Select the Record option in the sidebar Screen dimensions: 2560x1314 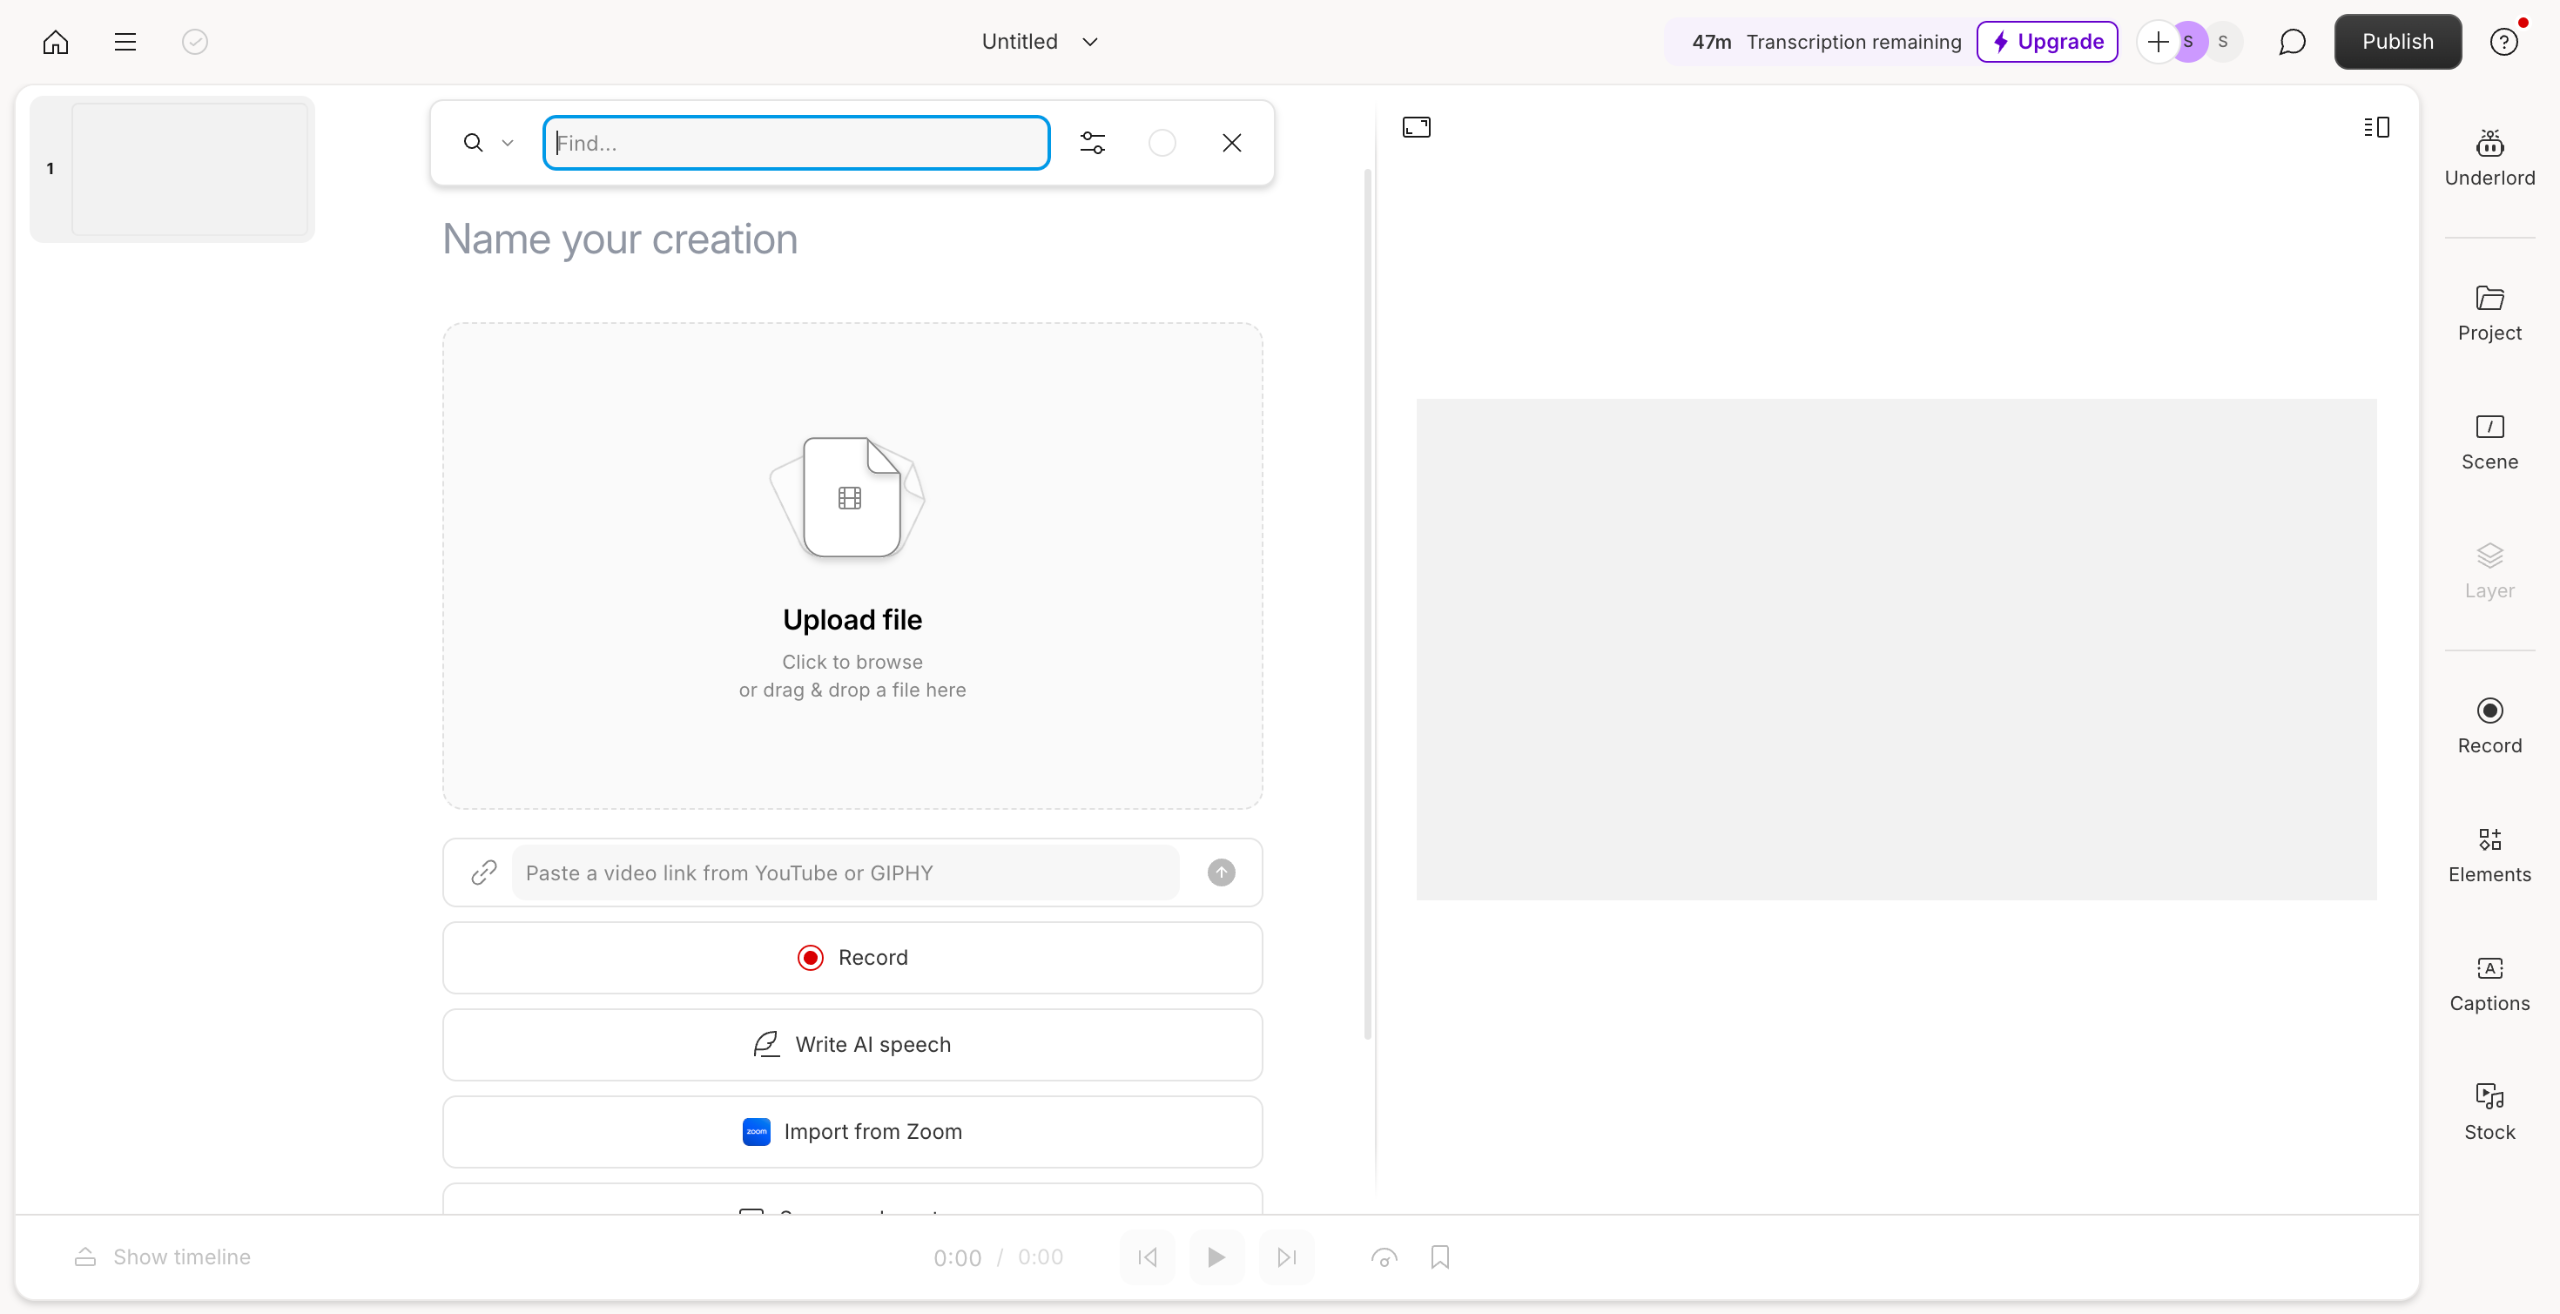[2489, 726]
